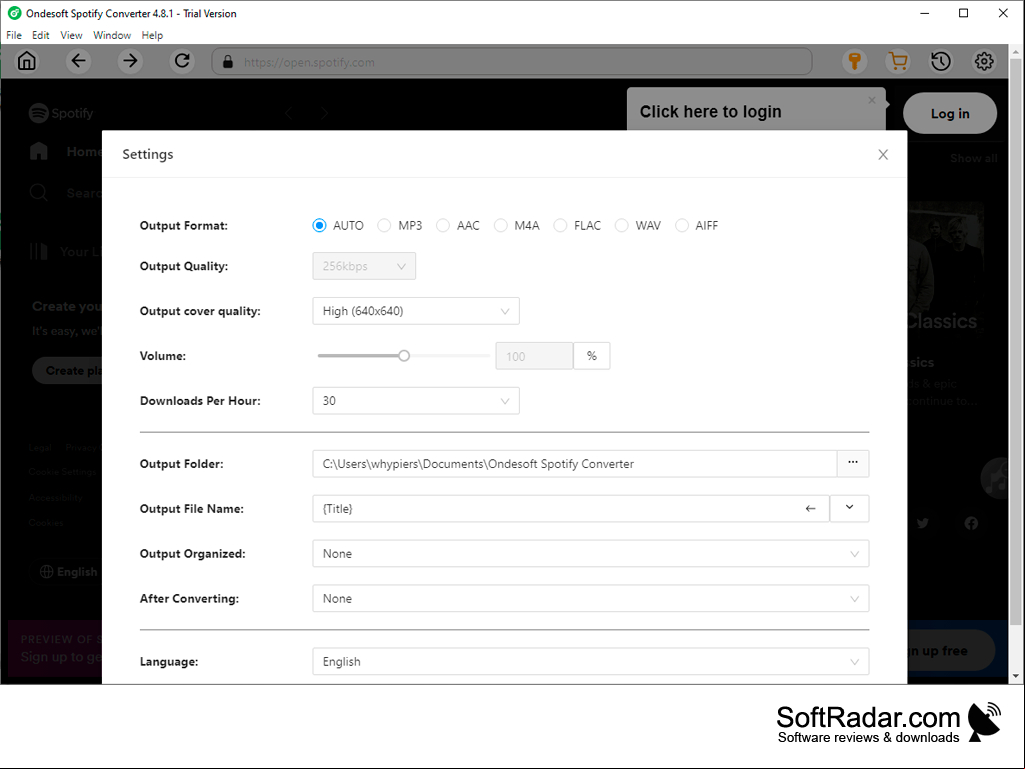Navigate forward with the right arrow
The image size is (1025, 769).
pyautogui.click(x=130, y=61)
